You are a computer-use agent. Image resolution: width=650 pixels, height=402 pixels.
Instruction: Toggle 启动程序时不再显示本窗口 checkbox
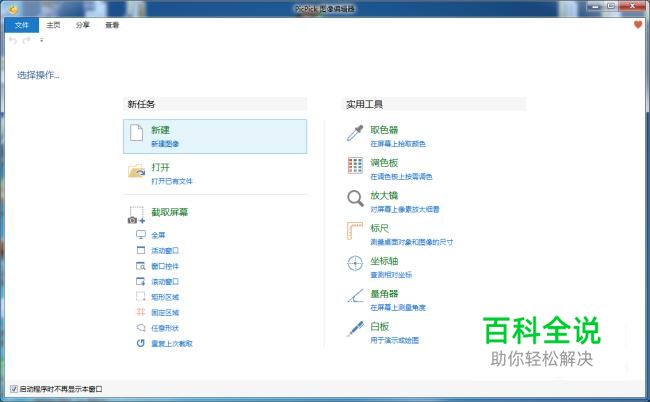[14, 389]
